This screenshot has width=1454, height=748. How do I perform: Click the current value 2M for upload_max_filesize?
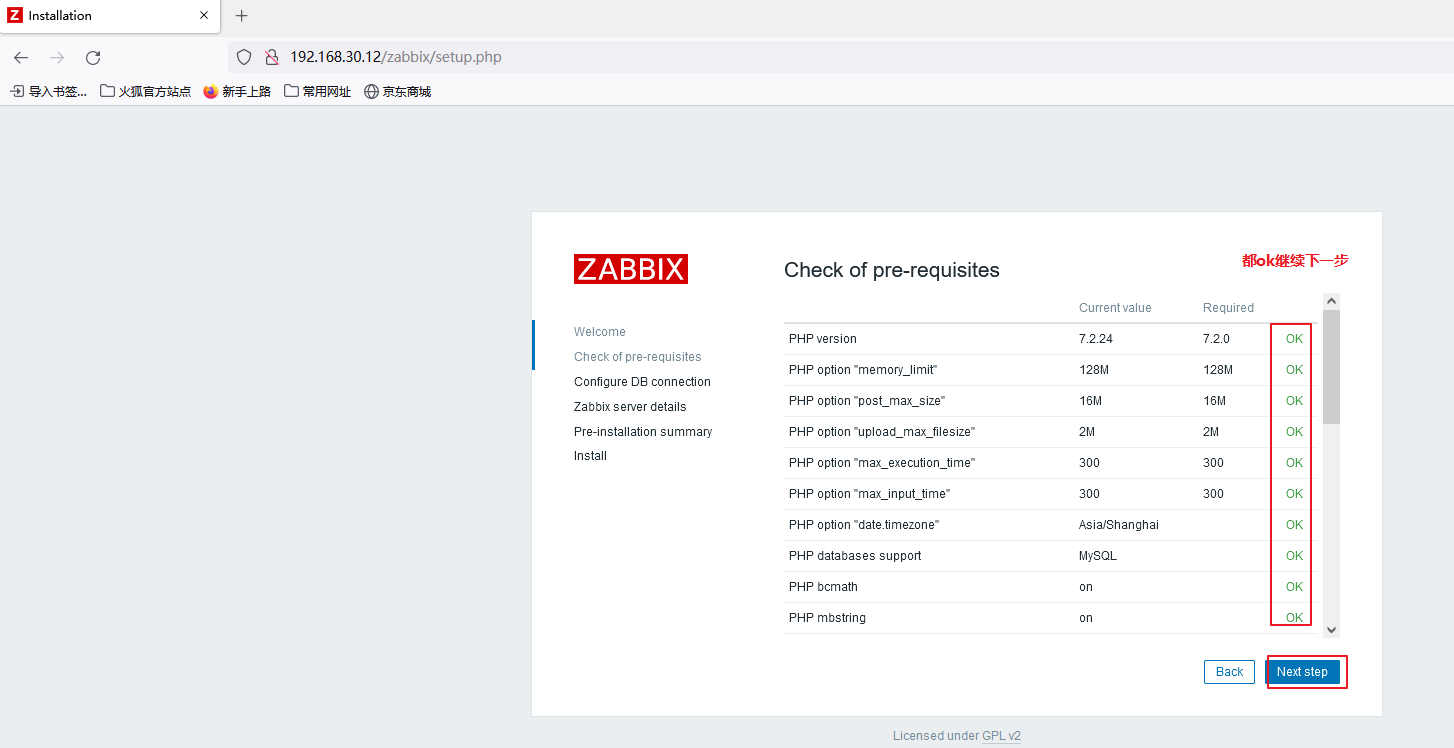coord(1089,432)
